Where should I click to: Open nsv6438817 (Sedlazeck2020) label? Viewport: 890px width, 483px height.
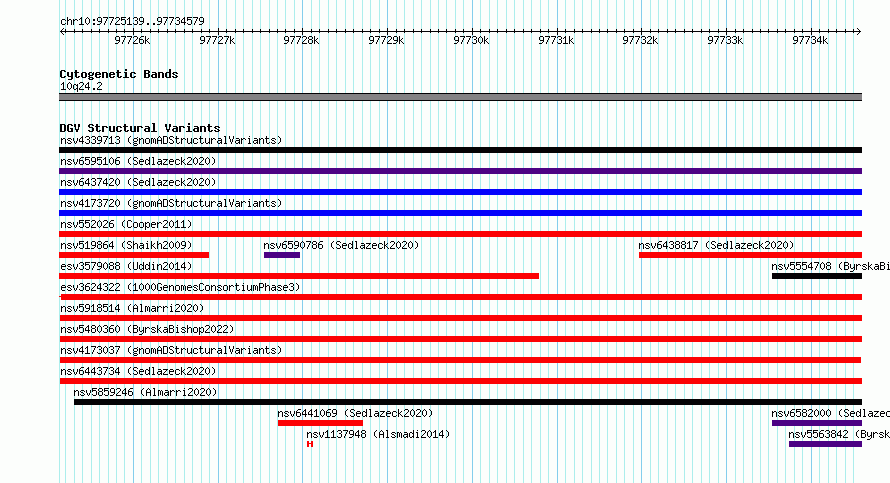point(716,245)
